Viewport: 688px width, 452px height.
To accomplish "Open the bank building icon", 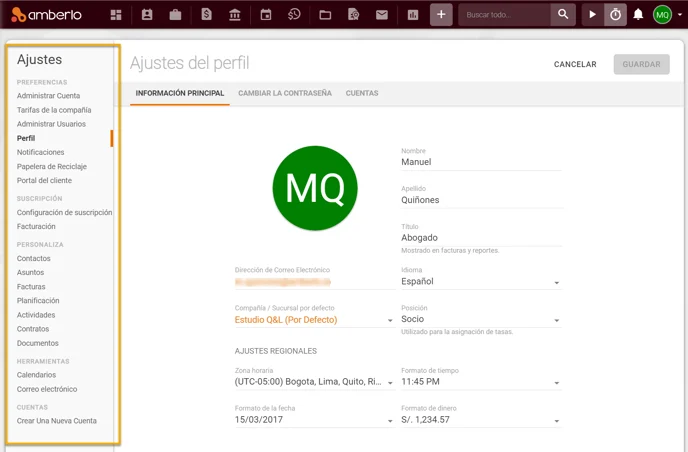I will 235,15.
